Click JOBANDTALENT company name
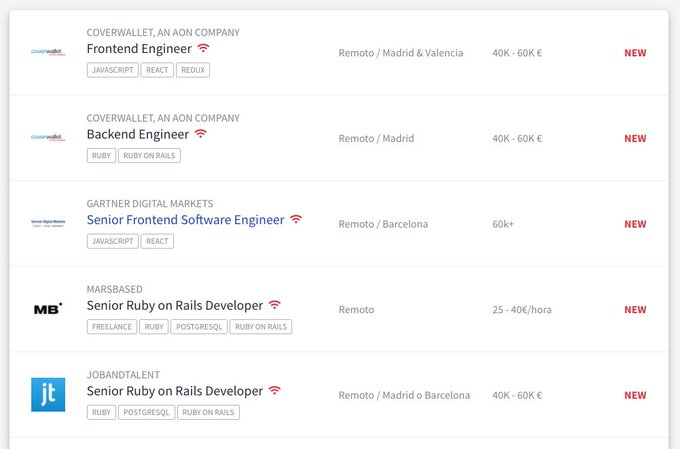 pyautogui.click(x=123, y=374)
